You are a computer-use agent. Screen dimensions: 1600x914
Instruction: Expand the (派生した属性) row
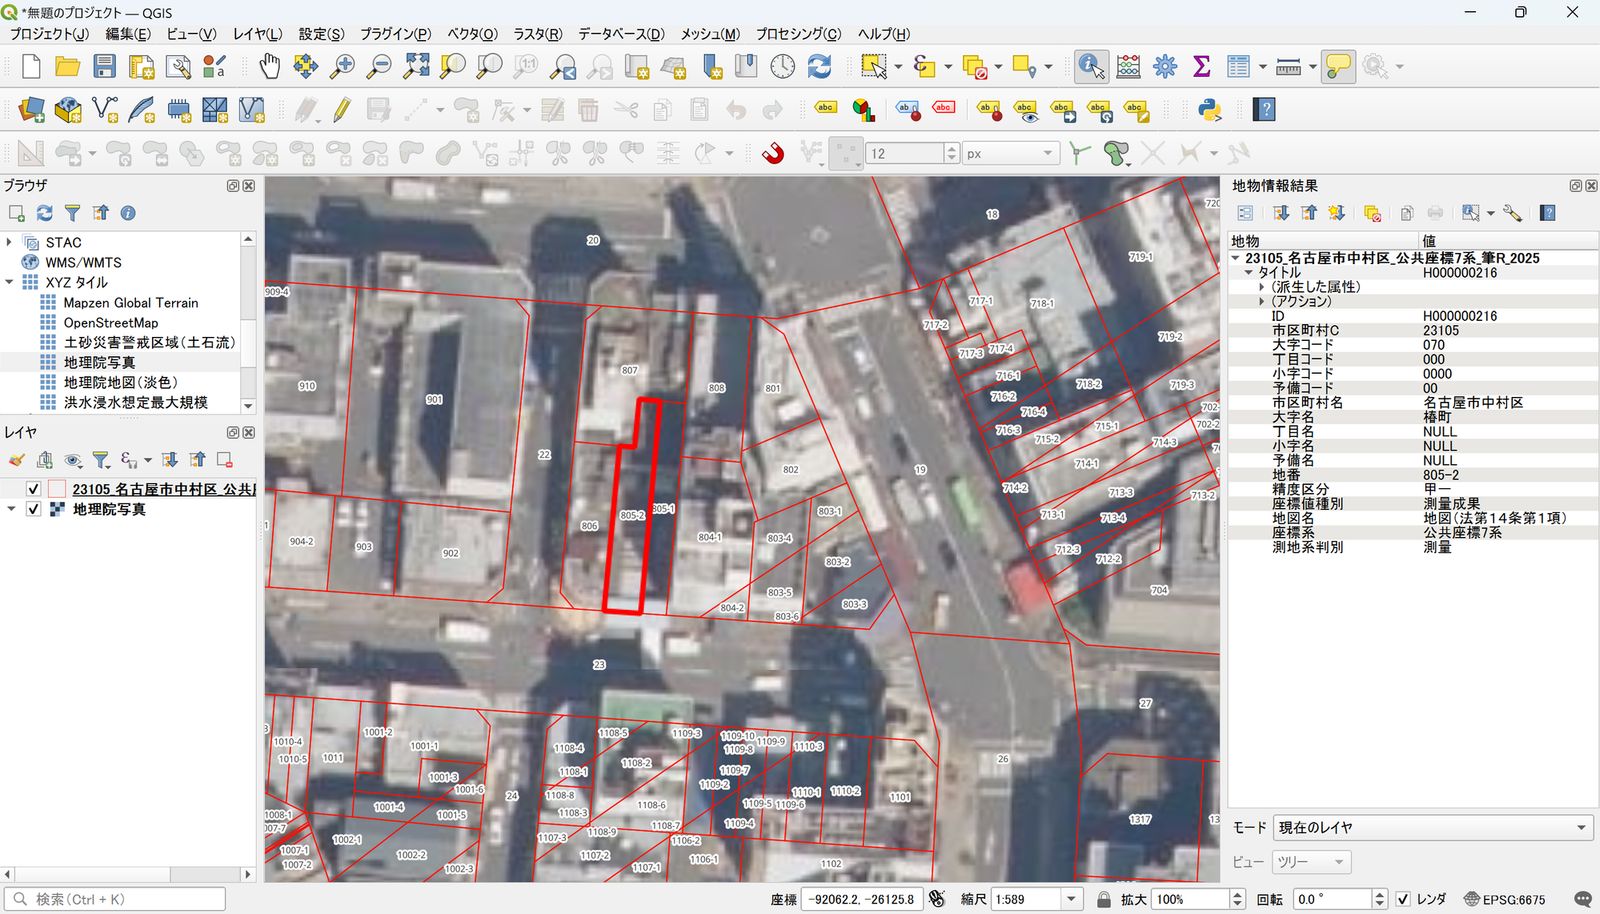pos(1262,287)
